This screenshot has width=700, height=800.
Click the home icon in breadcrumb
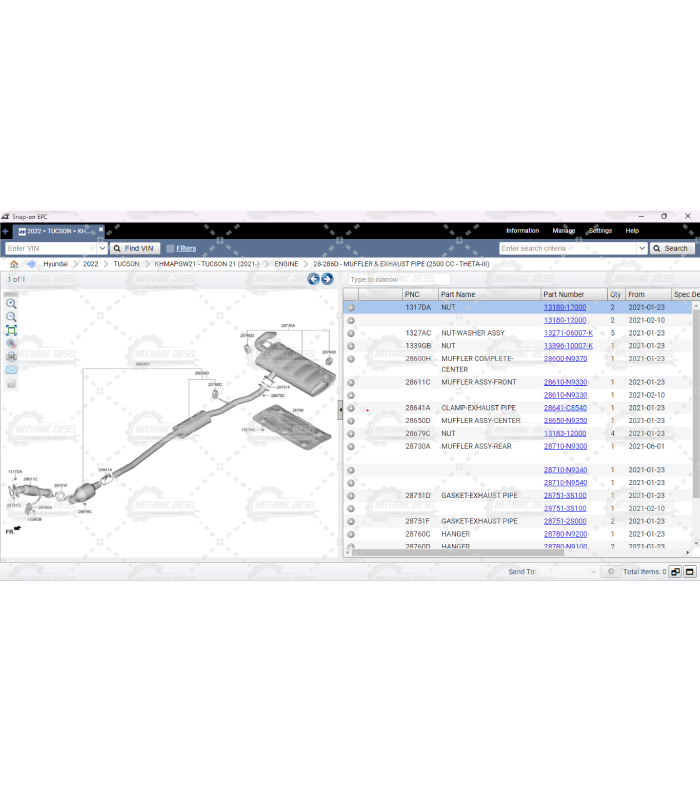tap(14, 264)
